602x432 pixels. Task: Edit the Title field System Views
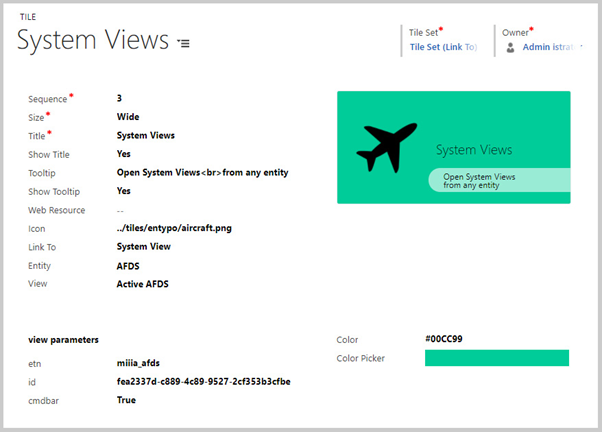pos(146,135)
